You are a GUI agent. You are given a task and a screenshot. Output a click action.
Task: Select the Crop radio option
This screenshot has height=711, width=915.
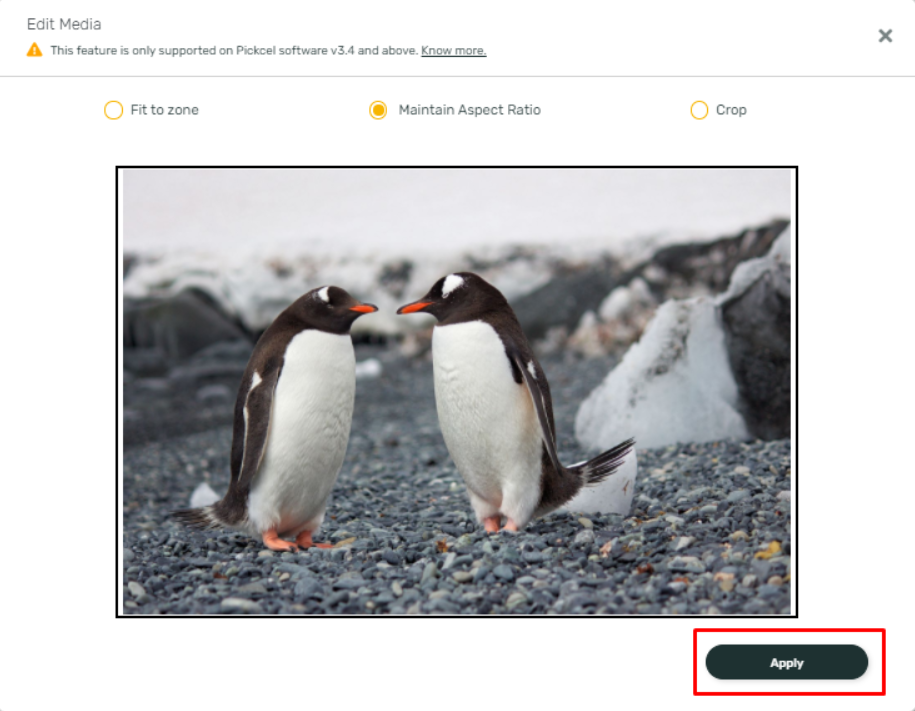click(699, 110)
